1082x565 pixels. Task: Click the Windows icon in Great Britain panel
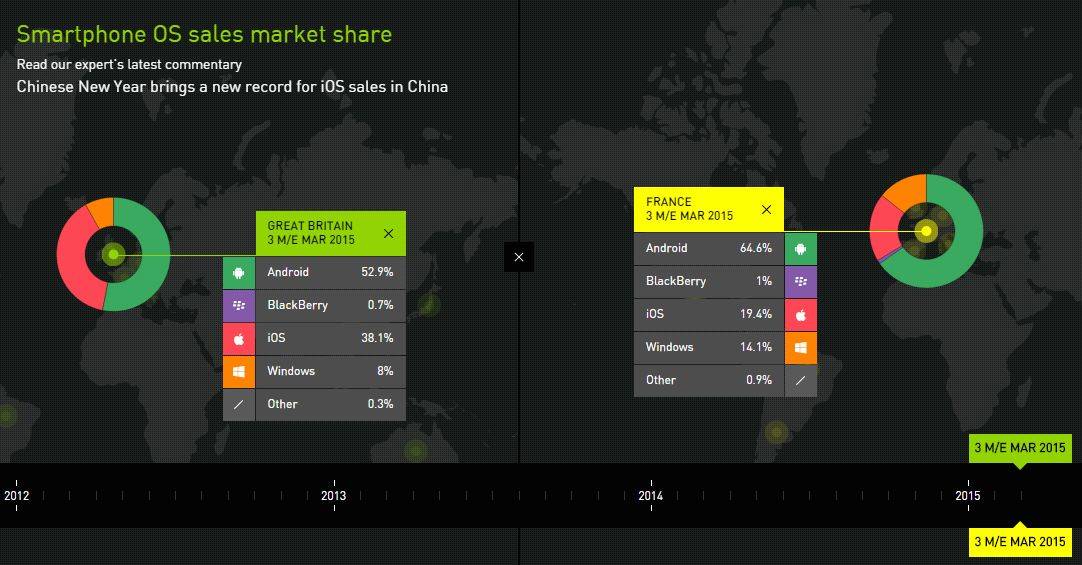coord(239,371)
